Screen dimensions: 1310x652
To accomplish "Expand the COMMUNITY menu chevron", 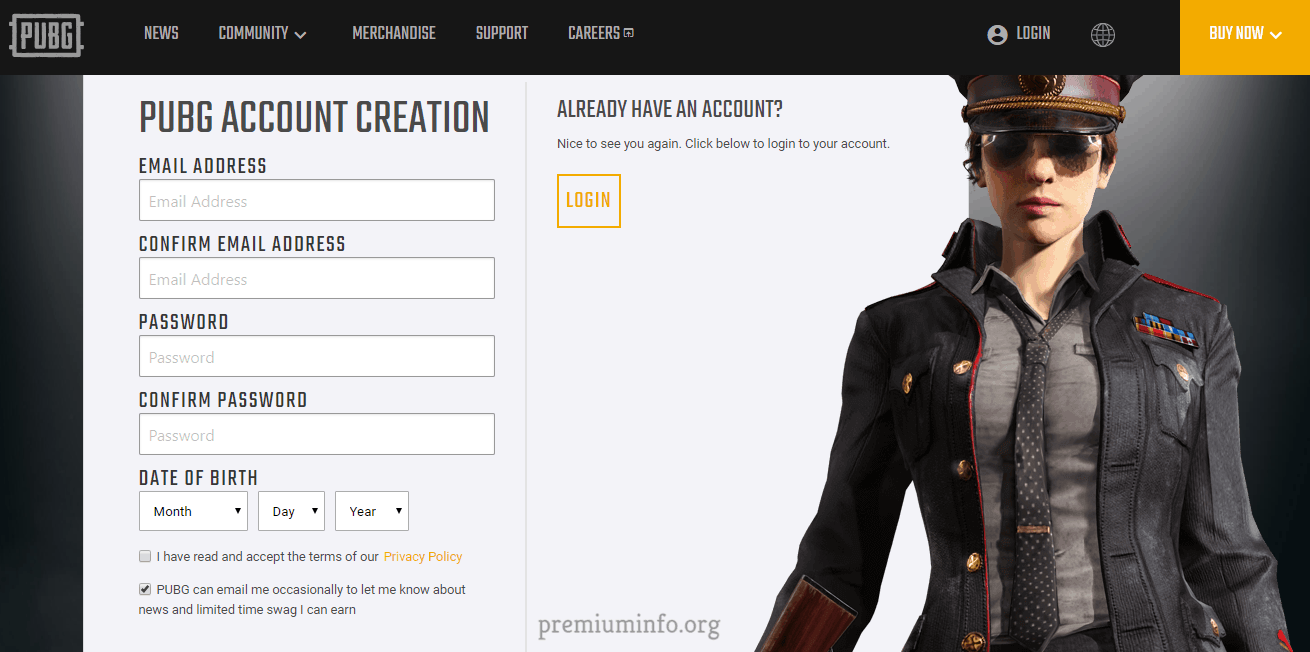I will point(300,35).
